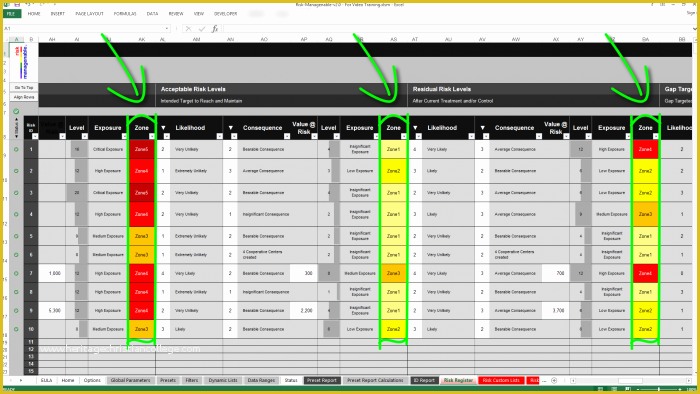Open the Risk ID column filter dropdown
This screenshot has width=700, height=394.
(x=35, y=136)
